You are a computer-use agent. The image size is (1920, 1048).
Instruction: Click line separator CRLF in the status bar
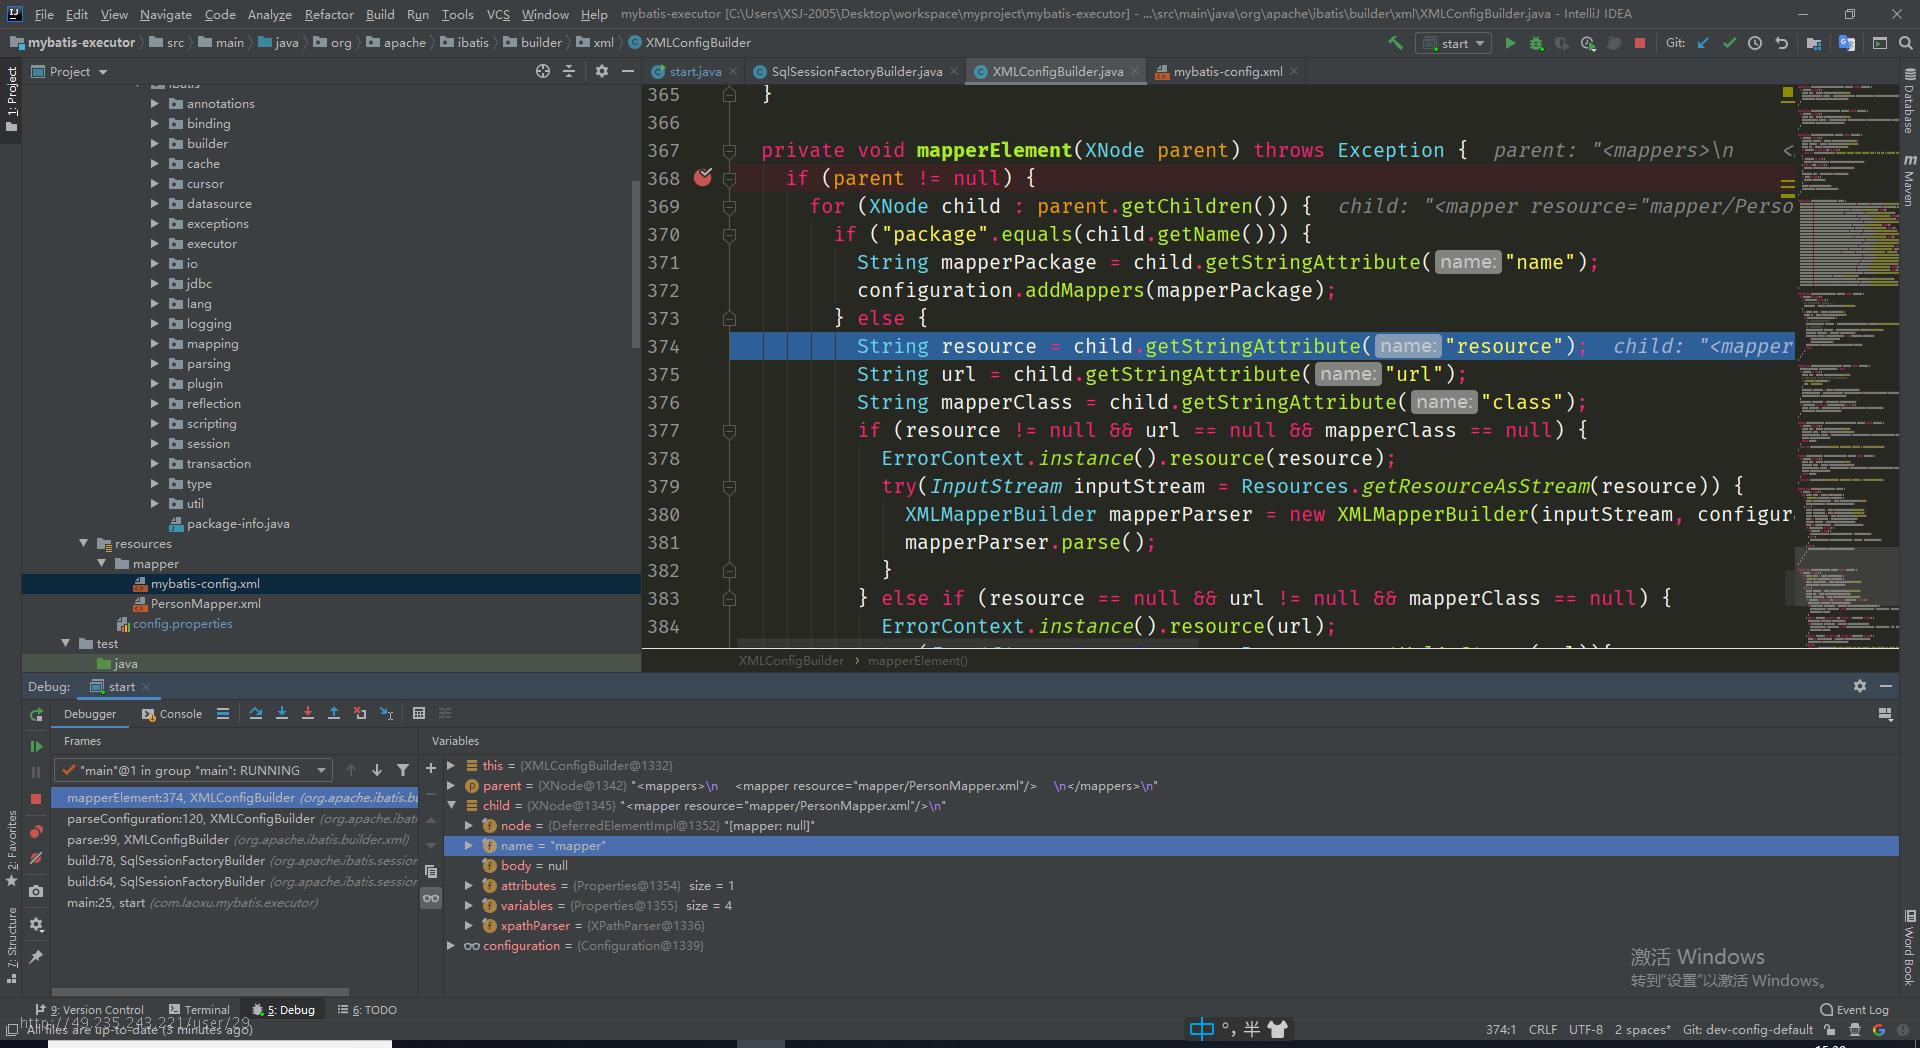(x=1542, y=1029)
